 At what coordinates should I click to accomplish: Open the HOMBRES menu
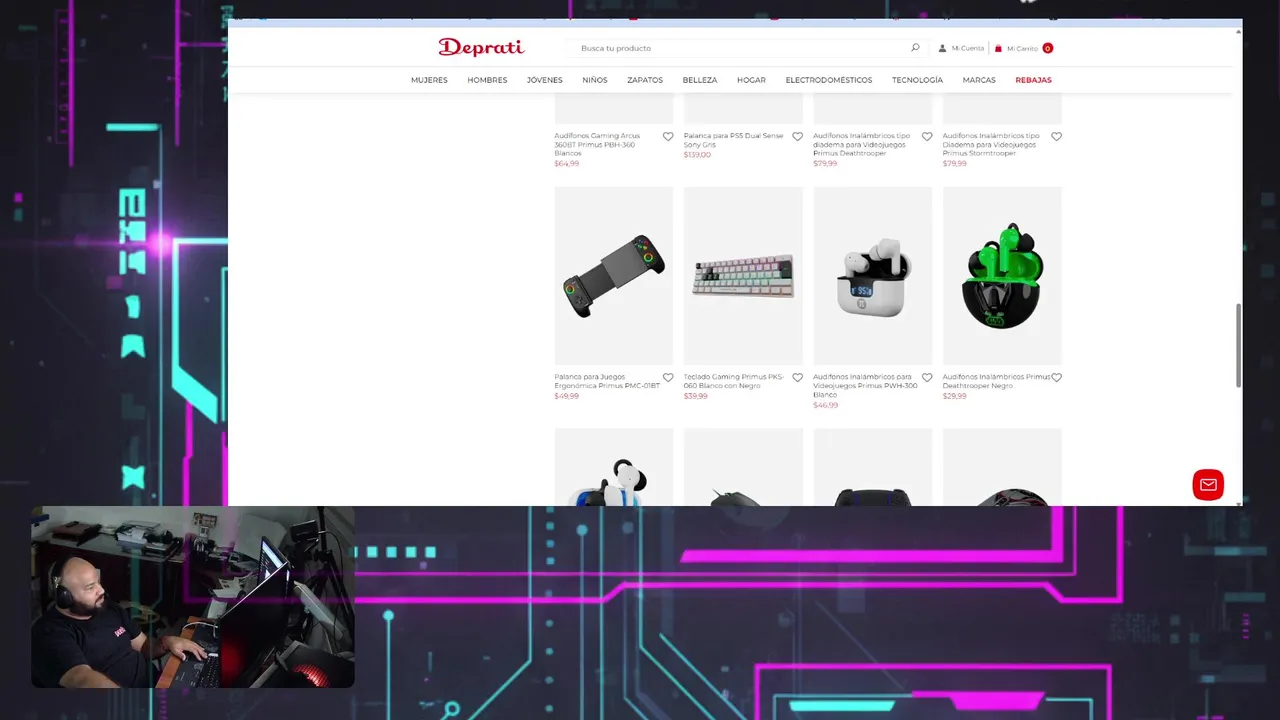487,80
